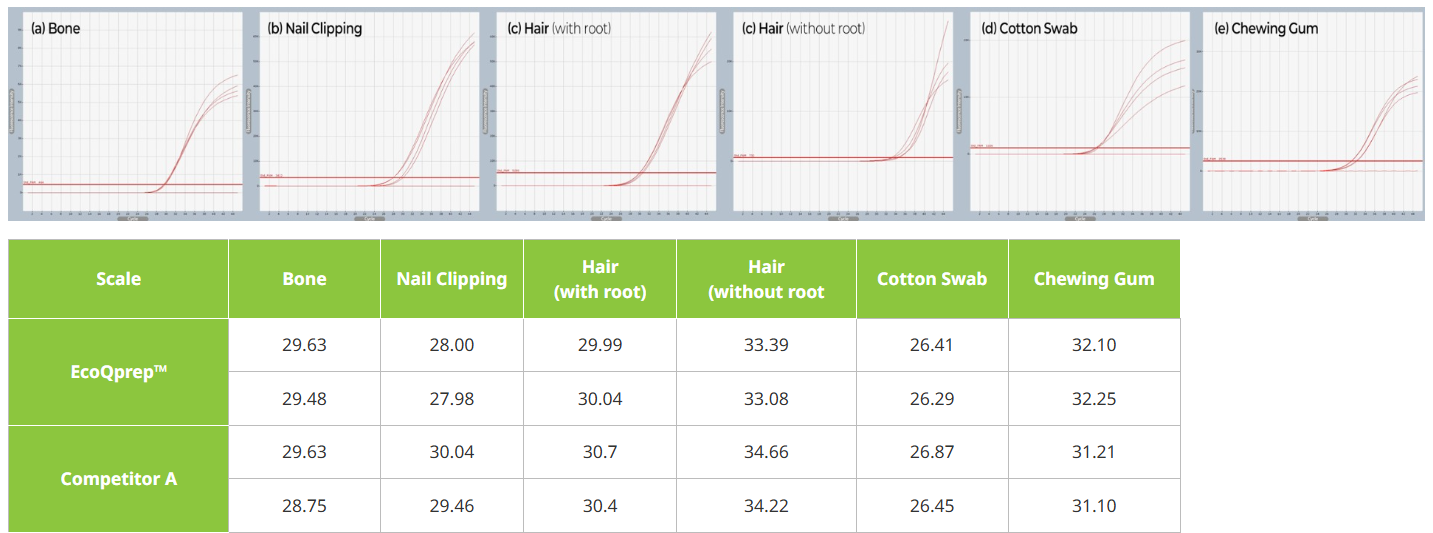Image resolution: width=1433 pixels, height=533 pixels.
Task: Select the EcoQprep row label
Action: point(118,372)
